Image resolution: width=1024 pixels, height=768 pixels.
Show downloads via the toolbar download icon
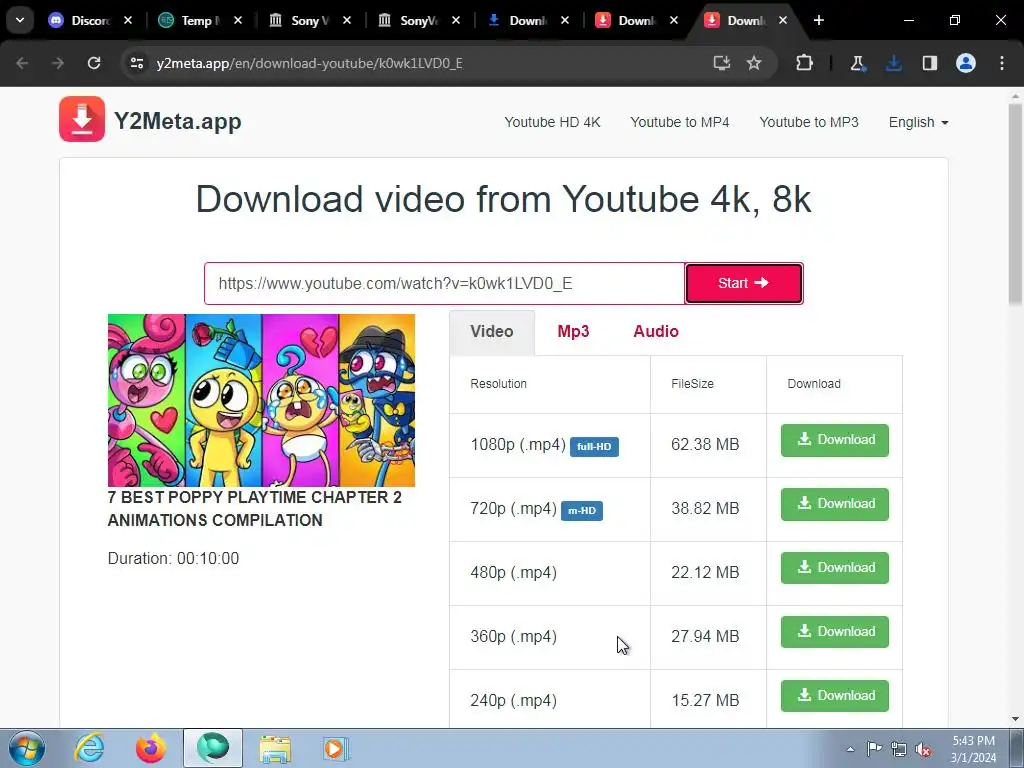point(893,63)
